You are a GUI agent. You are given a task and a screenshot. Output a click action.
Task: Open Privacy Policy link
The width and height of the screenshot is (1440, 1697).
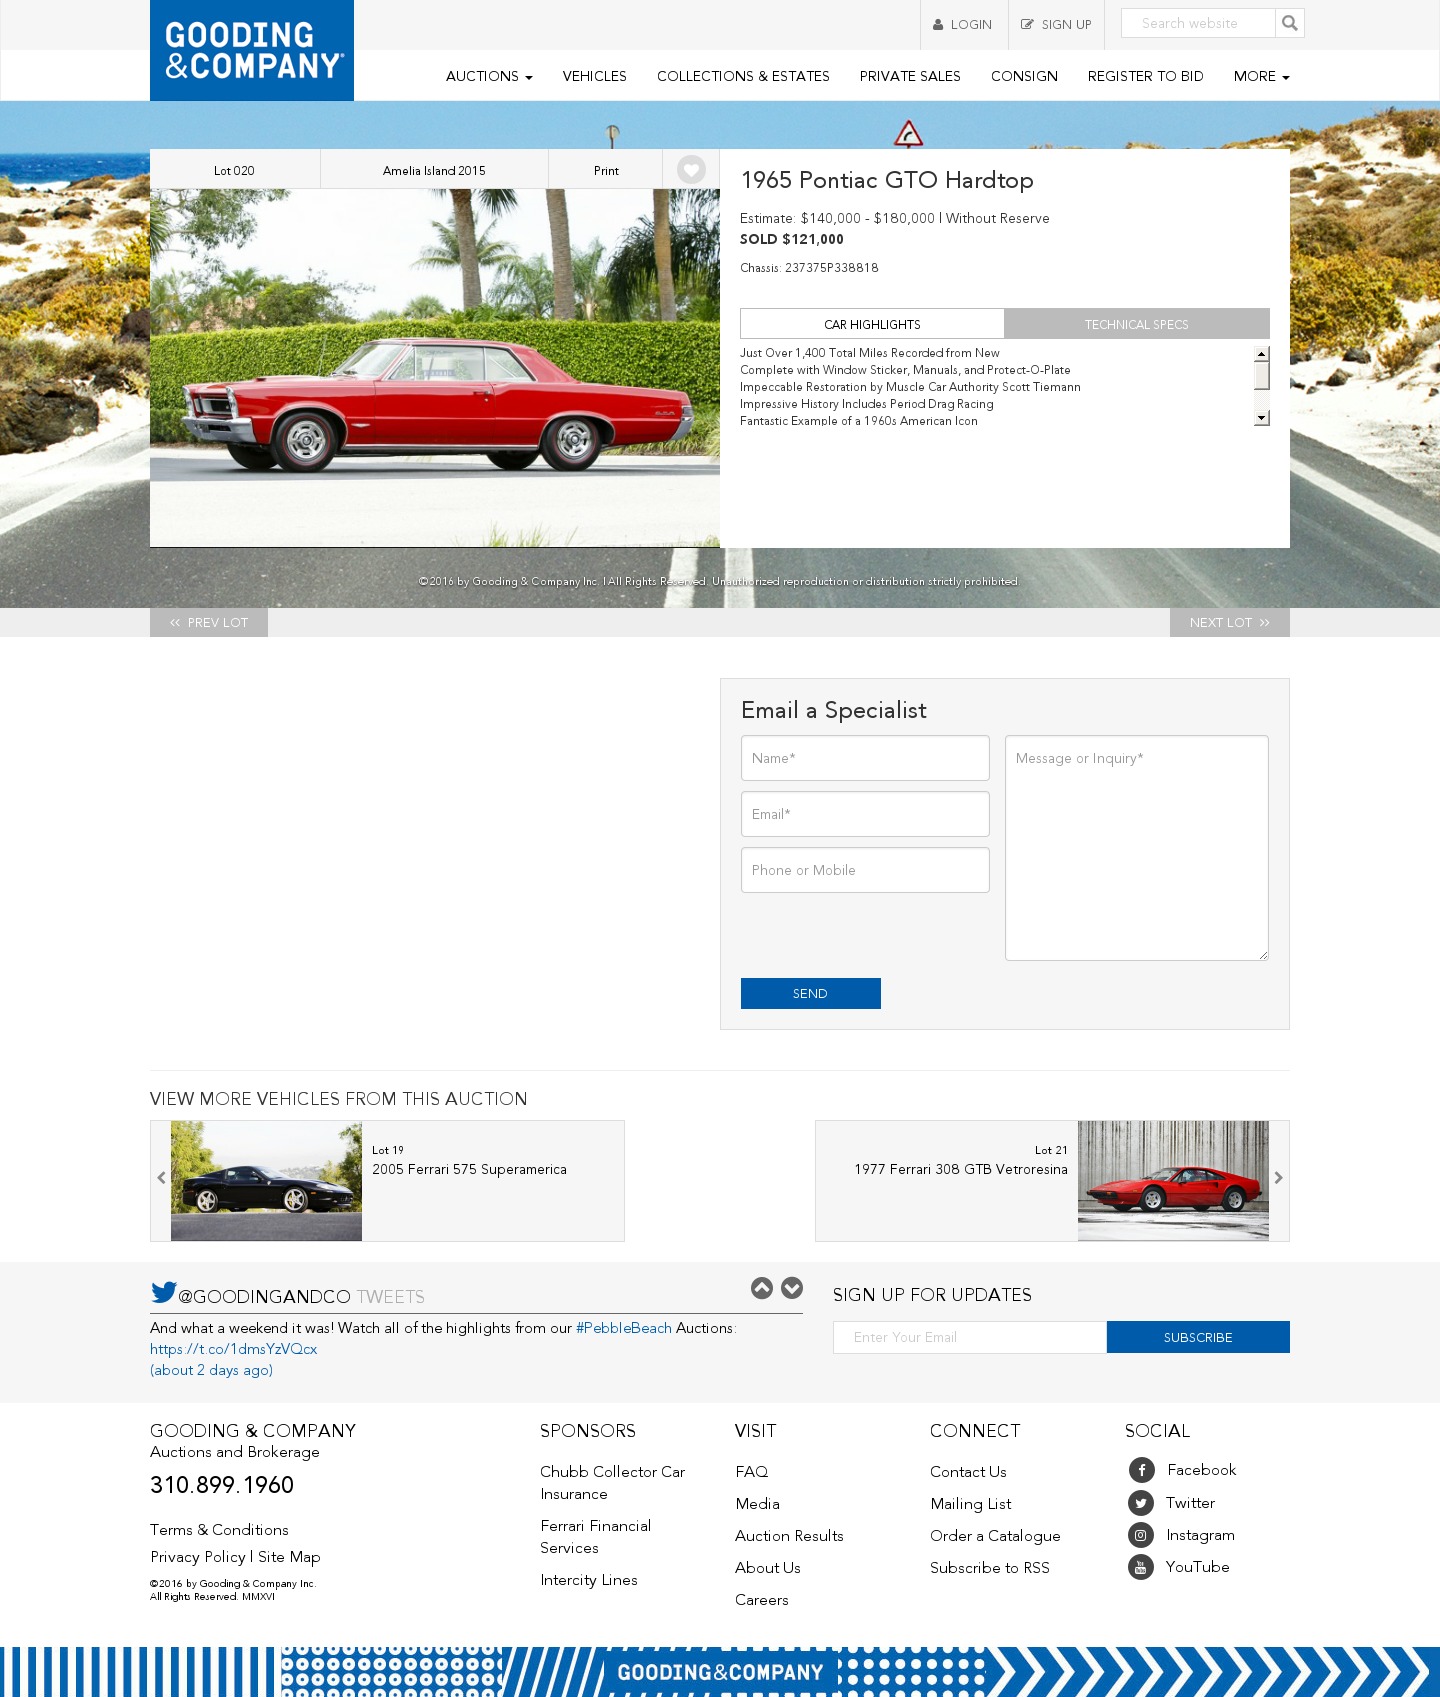coord(198,1557)
